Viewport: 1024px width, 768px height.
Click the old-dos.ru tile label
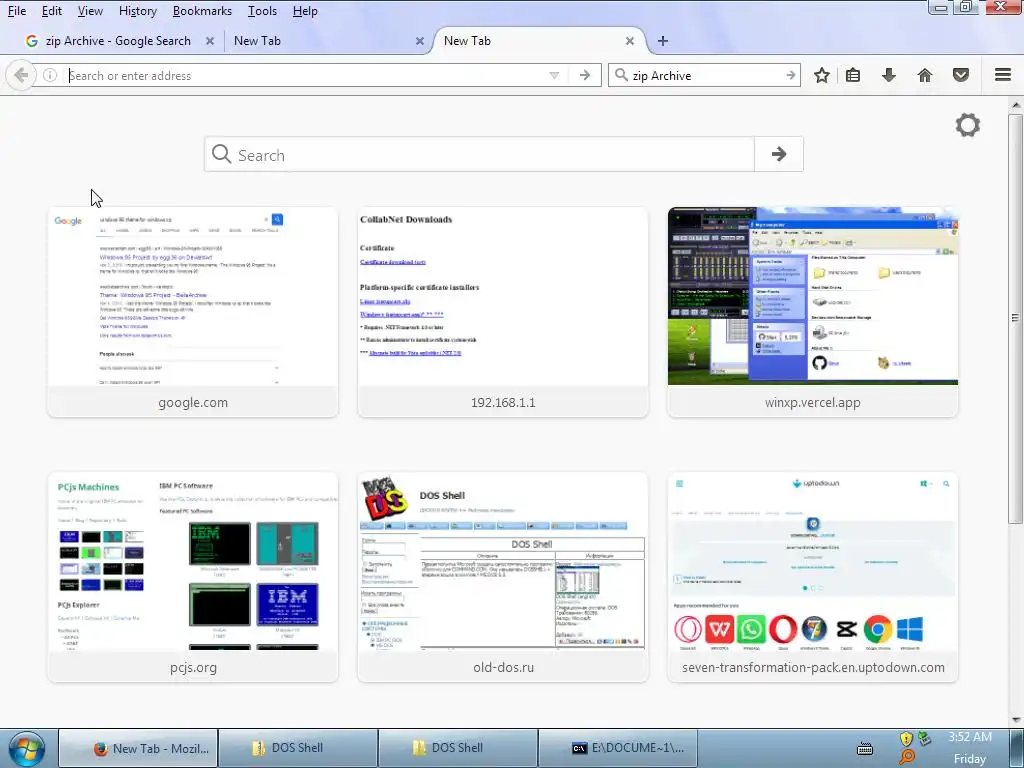point(504,667)
